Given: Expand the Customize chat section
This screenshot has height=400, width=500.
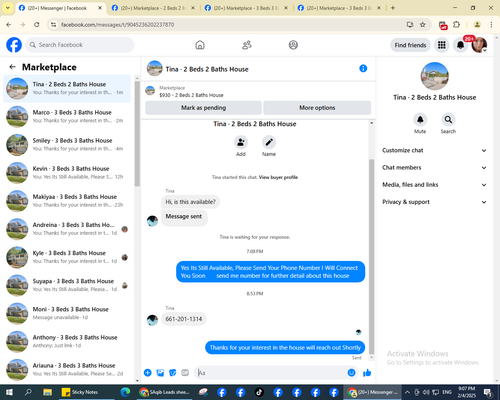Looking at the screenshot, I should pos(434,150).
